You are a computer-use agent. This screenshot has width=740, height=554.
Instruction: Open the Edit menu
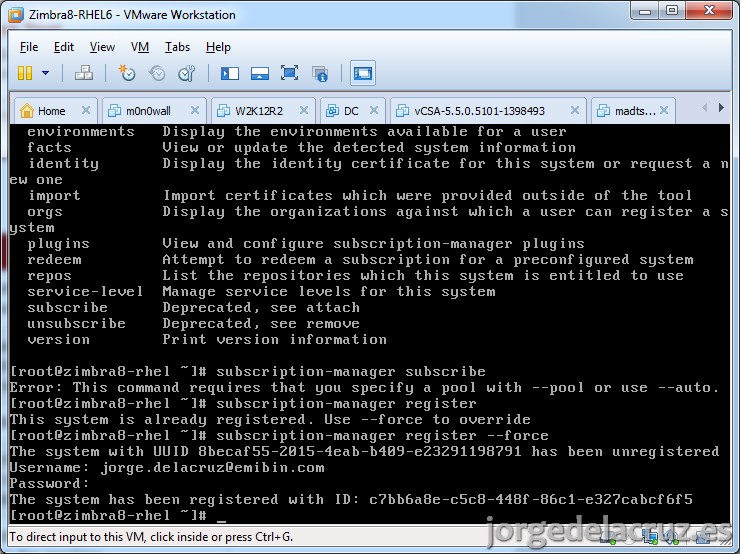(x=64, y=47)
